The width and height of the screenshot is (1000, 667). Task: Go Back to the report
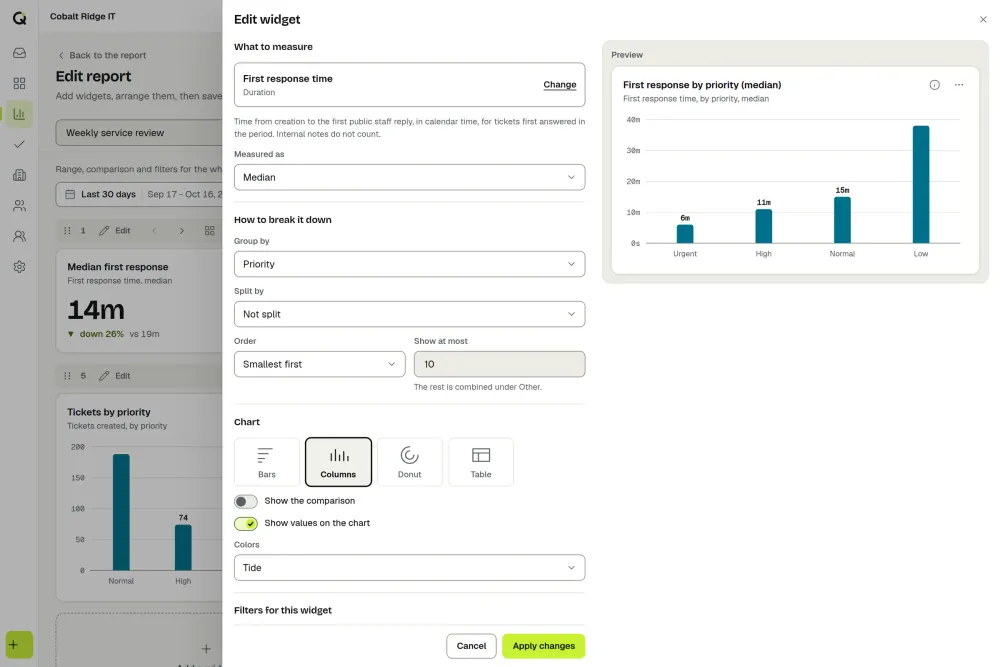(x=102, y=55)
